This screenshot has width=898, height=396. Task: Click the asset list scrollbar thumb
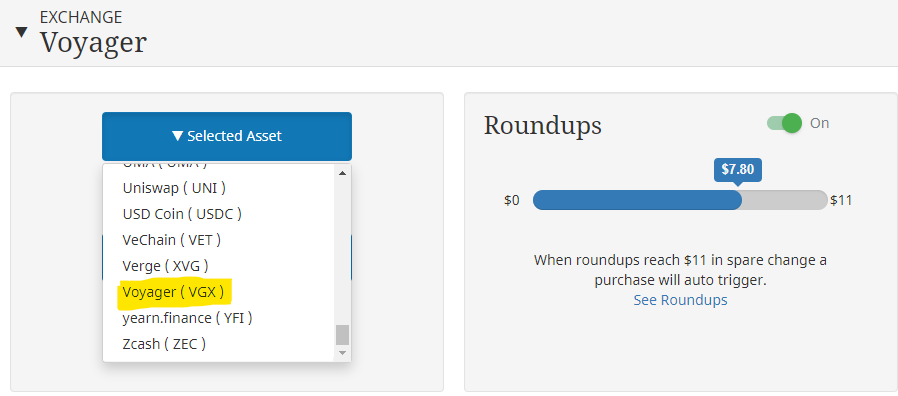tap(342, 335)
